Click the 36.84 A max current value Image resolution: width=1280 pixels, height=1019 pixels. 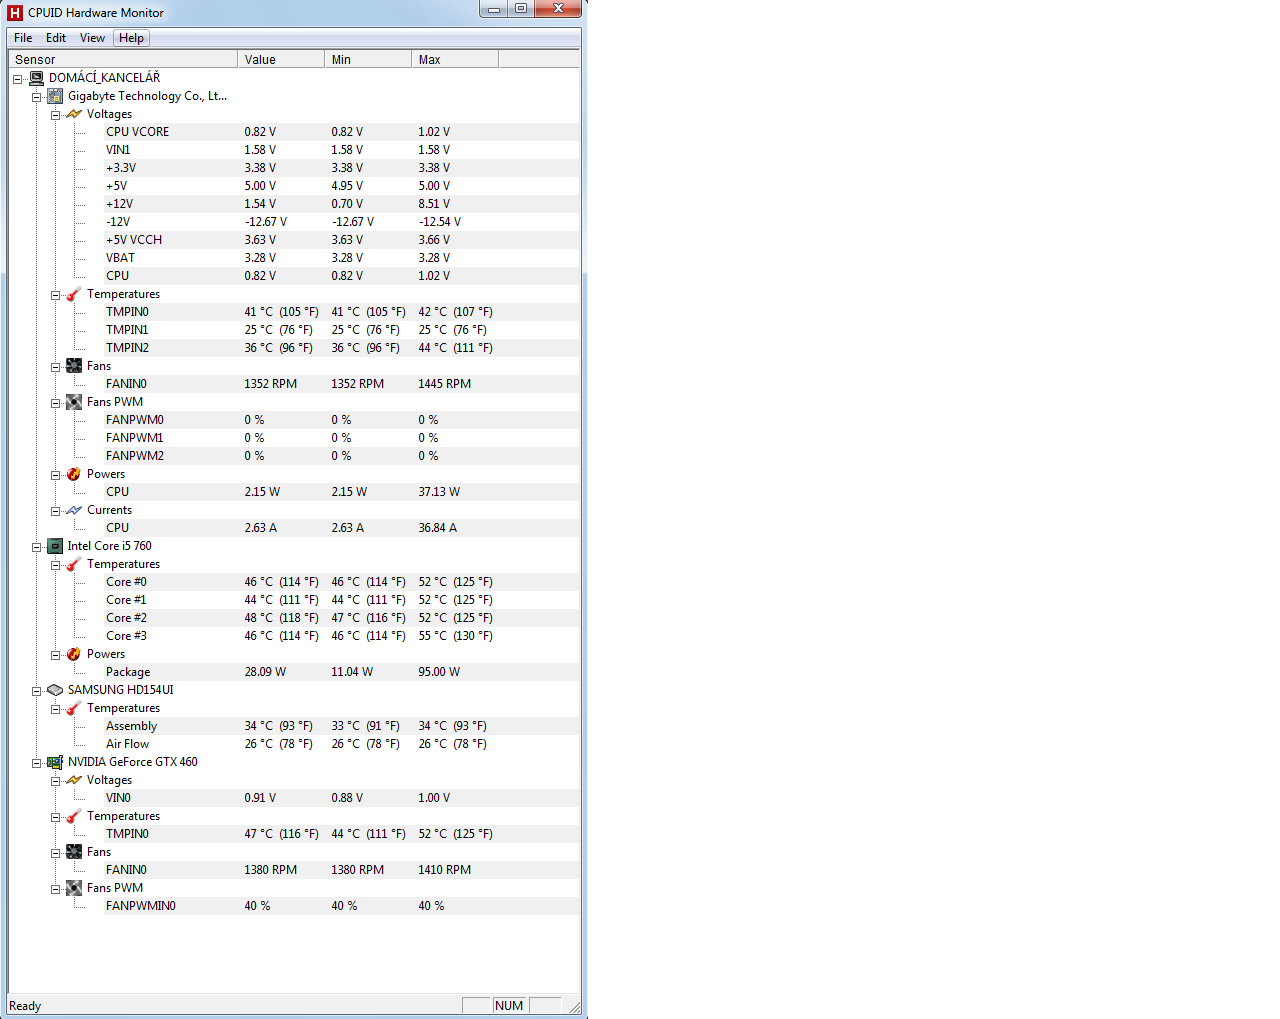[x=437, y=528]
